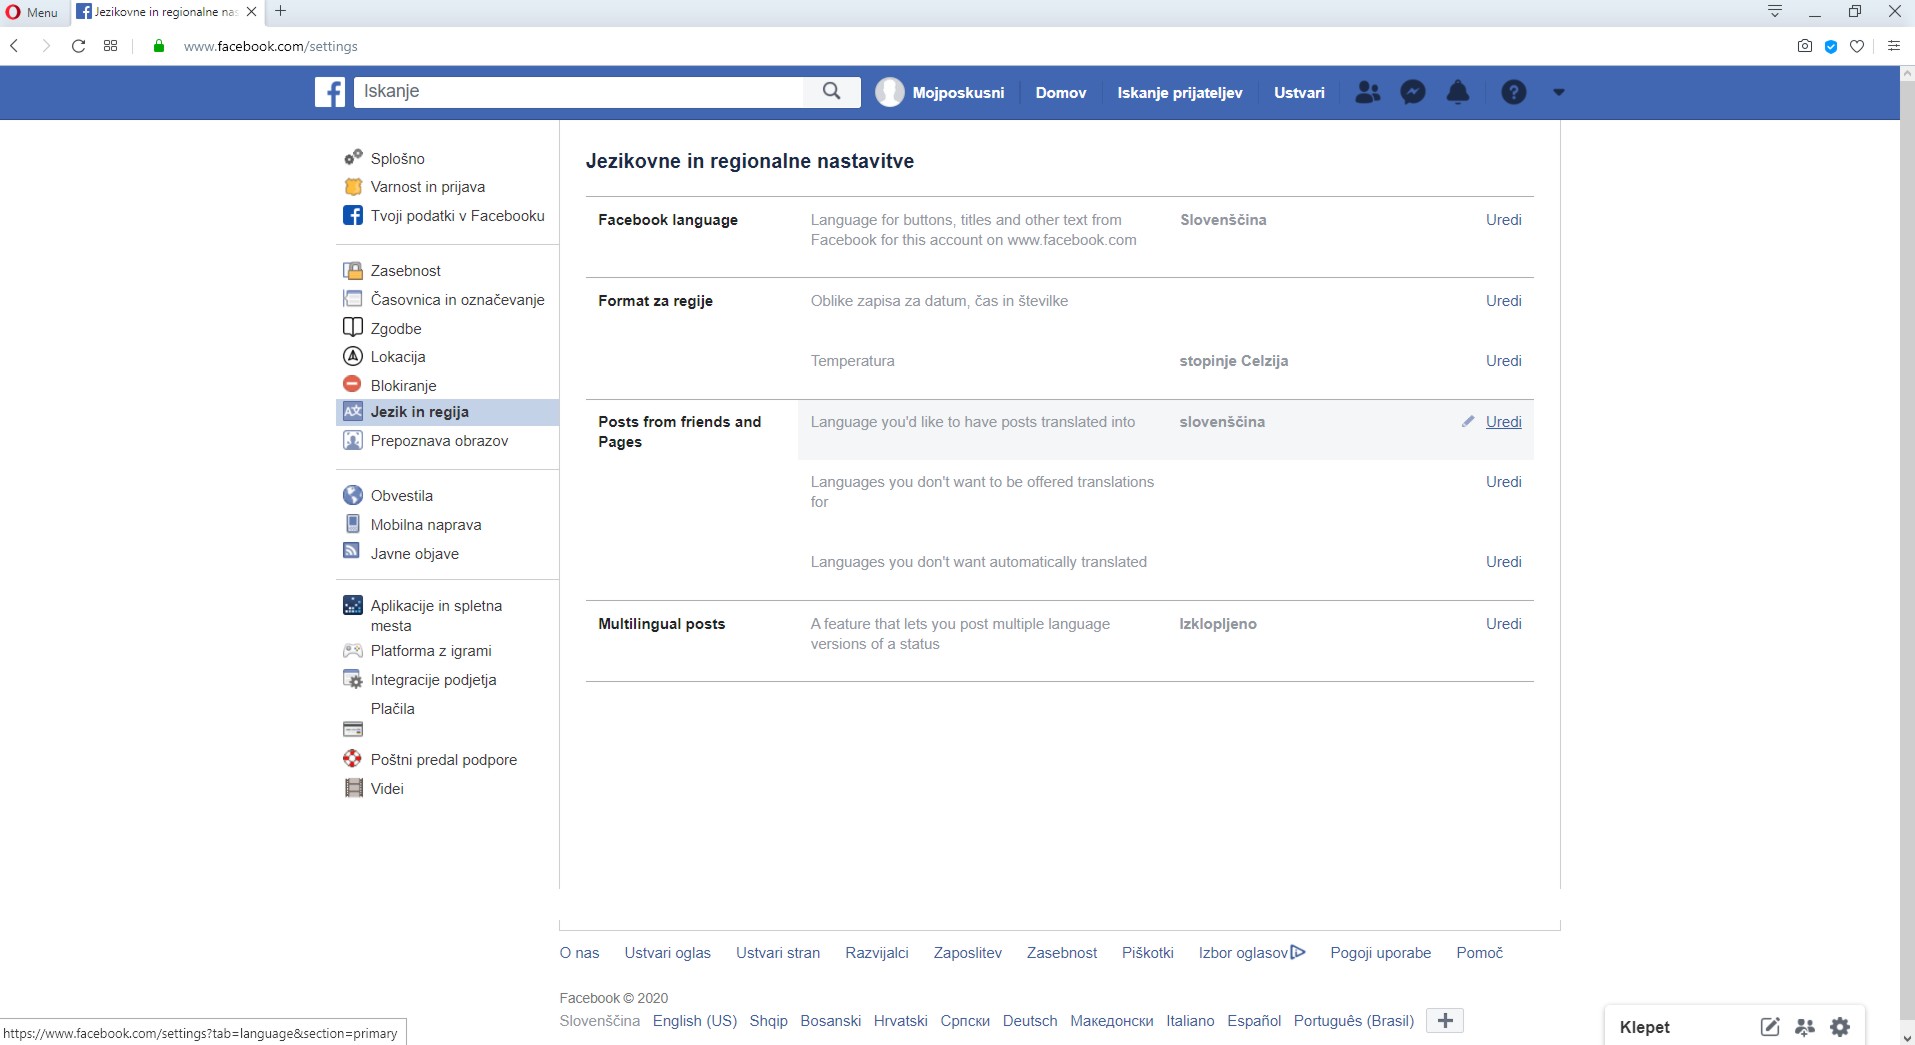Image resolution: width=1915 pixels, height=1045 pixels.
Task: Open the Klepet chat settings gear
Action: click(1840, 1027)
